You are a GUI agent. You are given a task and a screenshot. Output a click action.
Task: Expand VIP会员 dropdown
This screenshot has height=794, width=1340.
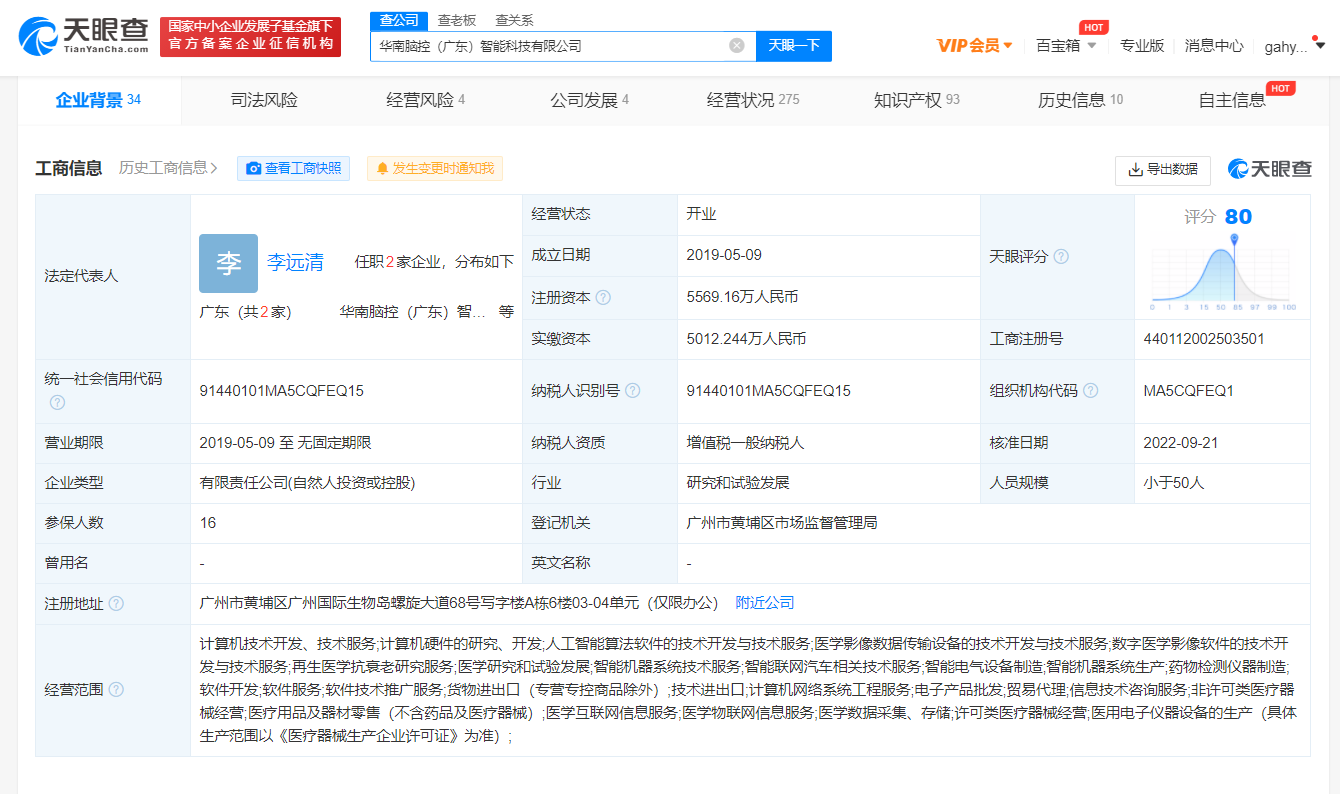(975, 45)
